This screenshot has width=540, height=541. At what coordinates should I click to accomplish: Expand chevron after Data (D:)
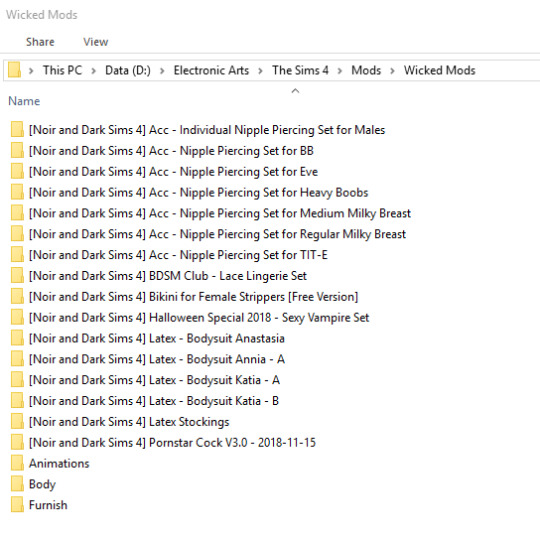pos(162,71)
